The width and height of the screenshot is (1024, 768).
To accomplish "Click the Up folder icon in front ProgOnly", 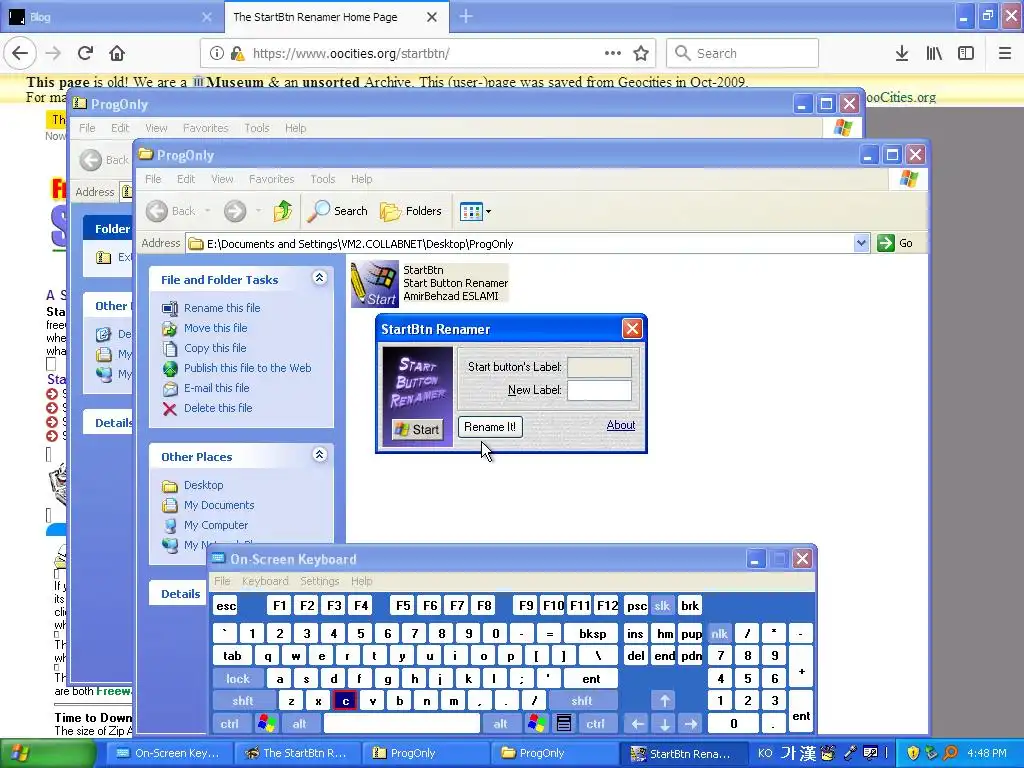I will tap(283, 211).
